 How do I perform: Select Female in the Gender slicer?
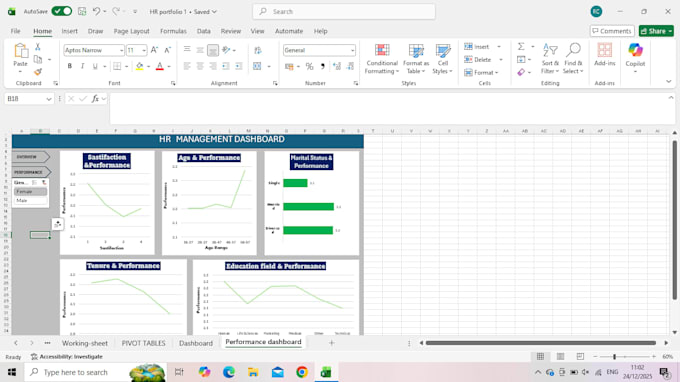pyautogui.click(x=30, y=192)
